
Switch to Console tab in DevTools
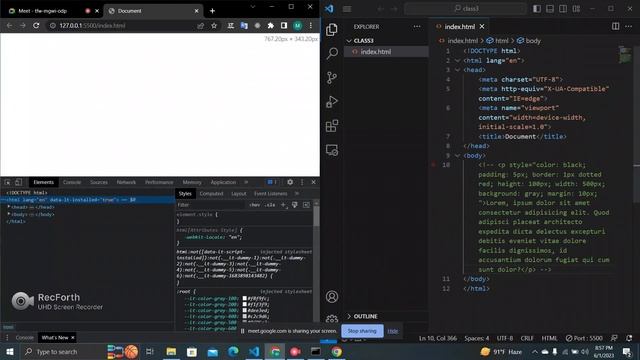72,182
